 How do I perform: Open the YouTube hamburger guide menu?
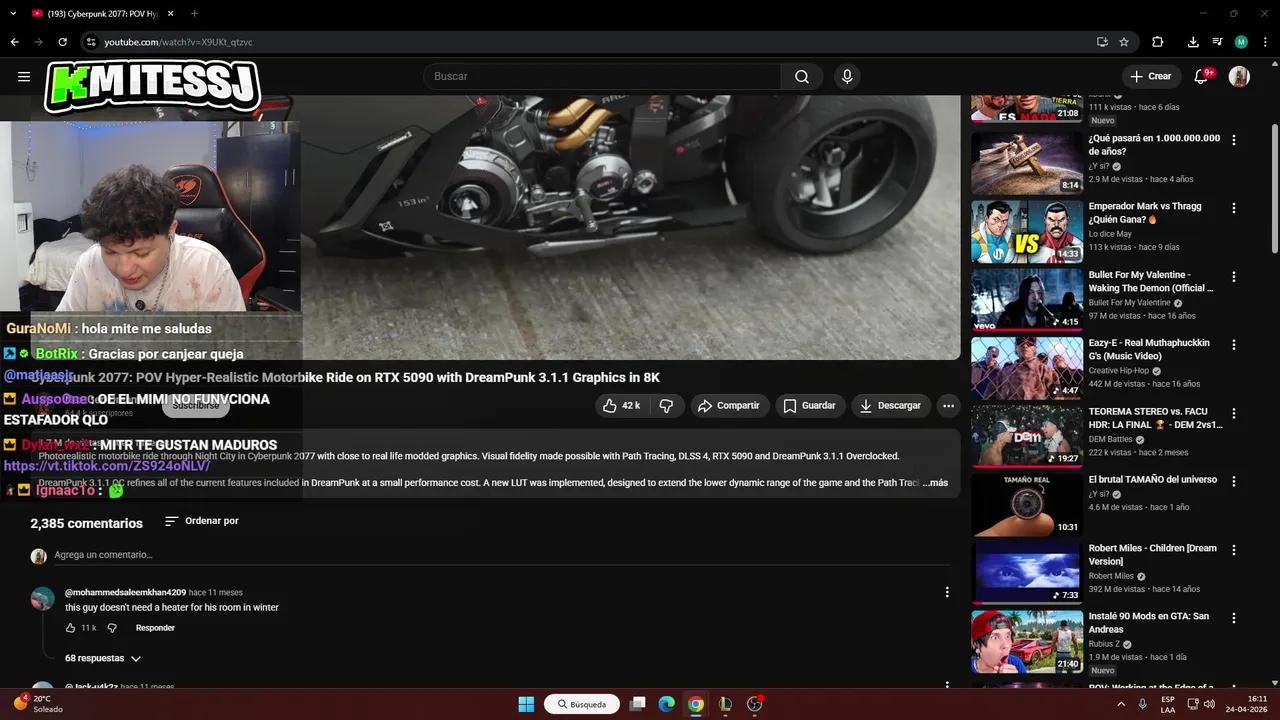point(24,76)
